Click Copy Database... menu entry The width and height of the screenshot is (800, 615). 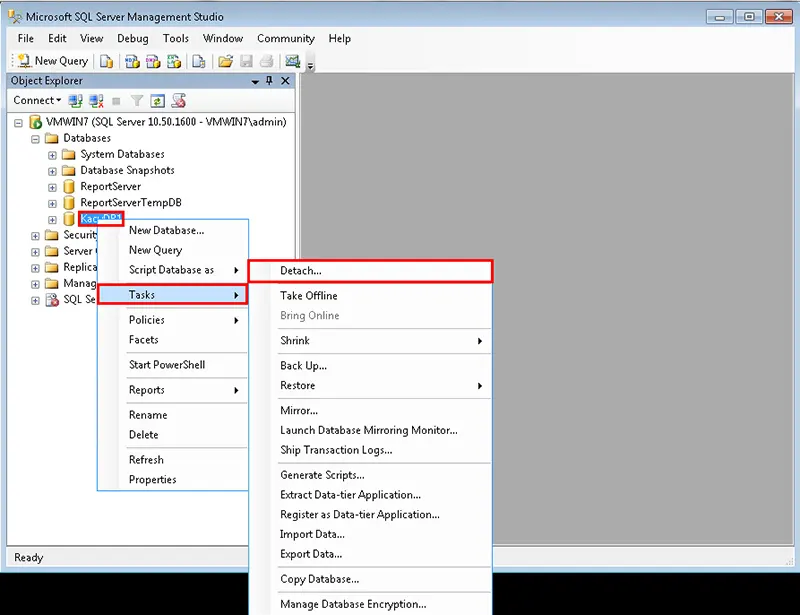[x=370, y=579]
